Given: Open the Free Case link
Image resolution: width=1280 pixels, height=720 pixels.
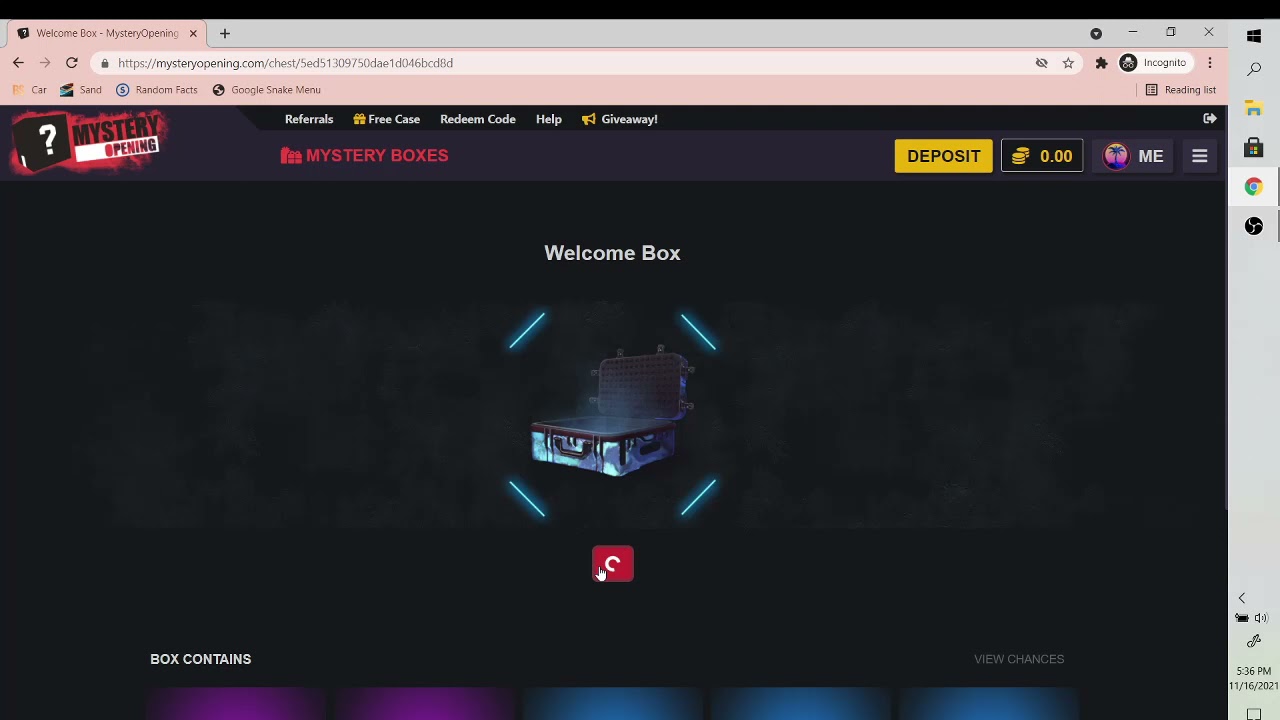Looking at the screenshot, I should (386, 119).
